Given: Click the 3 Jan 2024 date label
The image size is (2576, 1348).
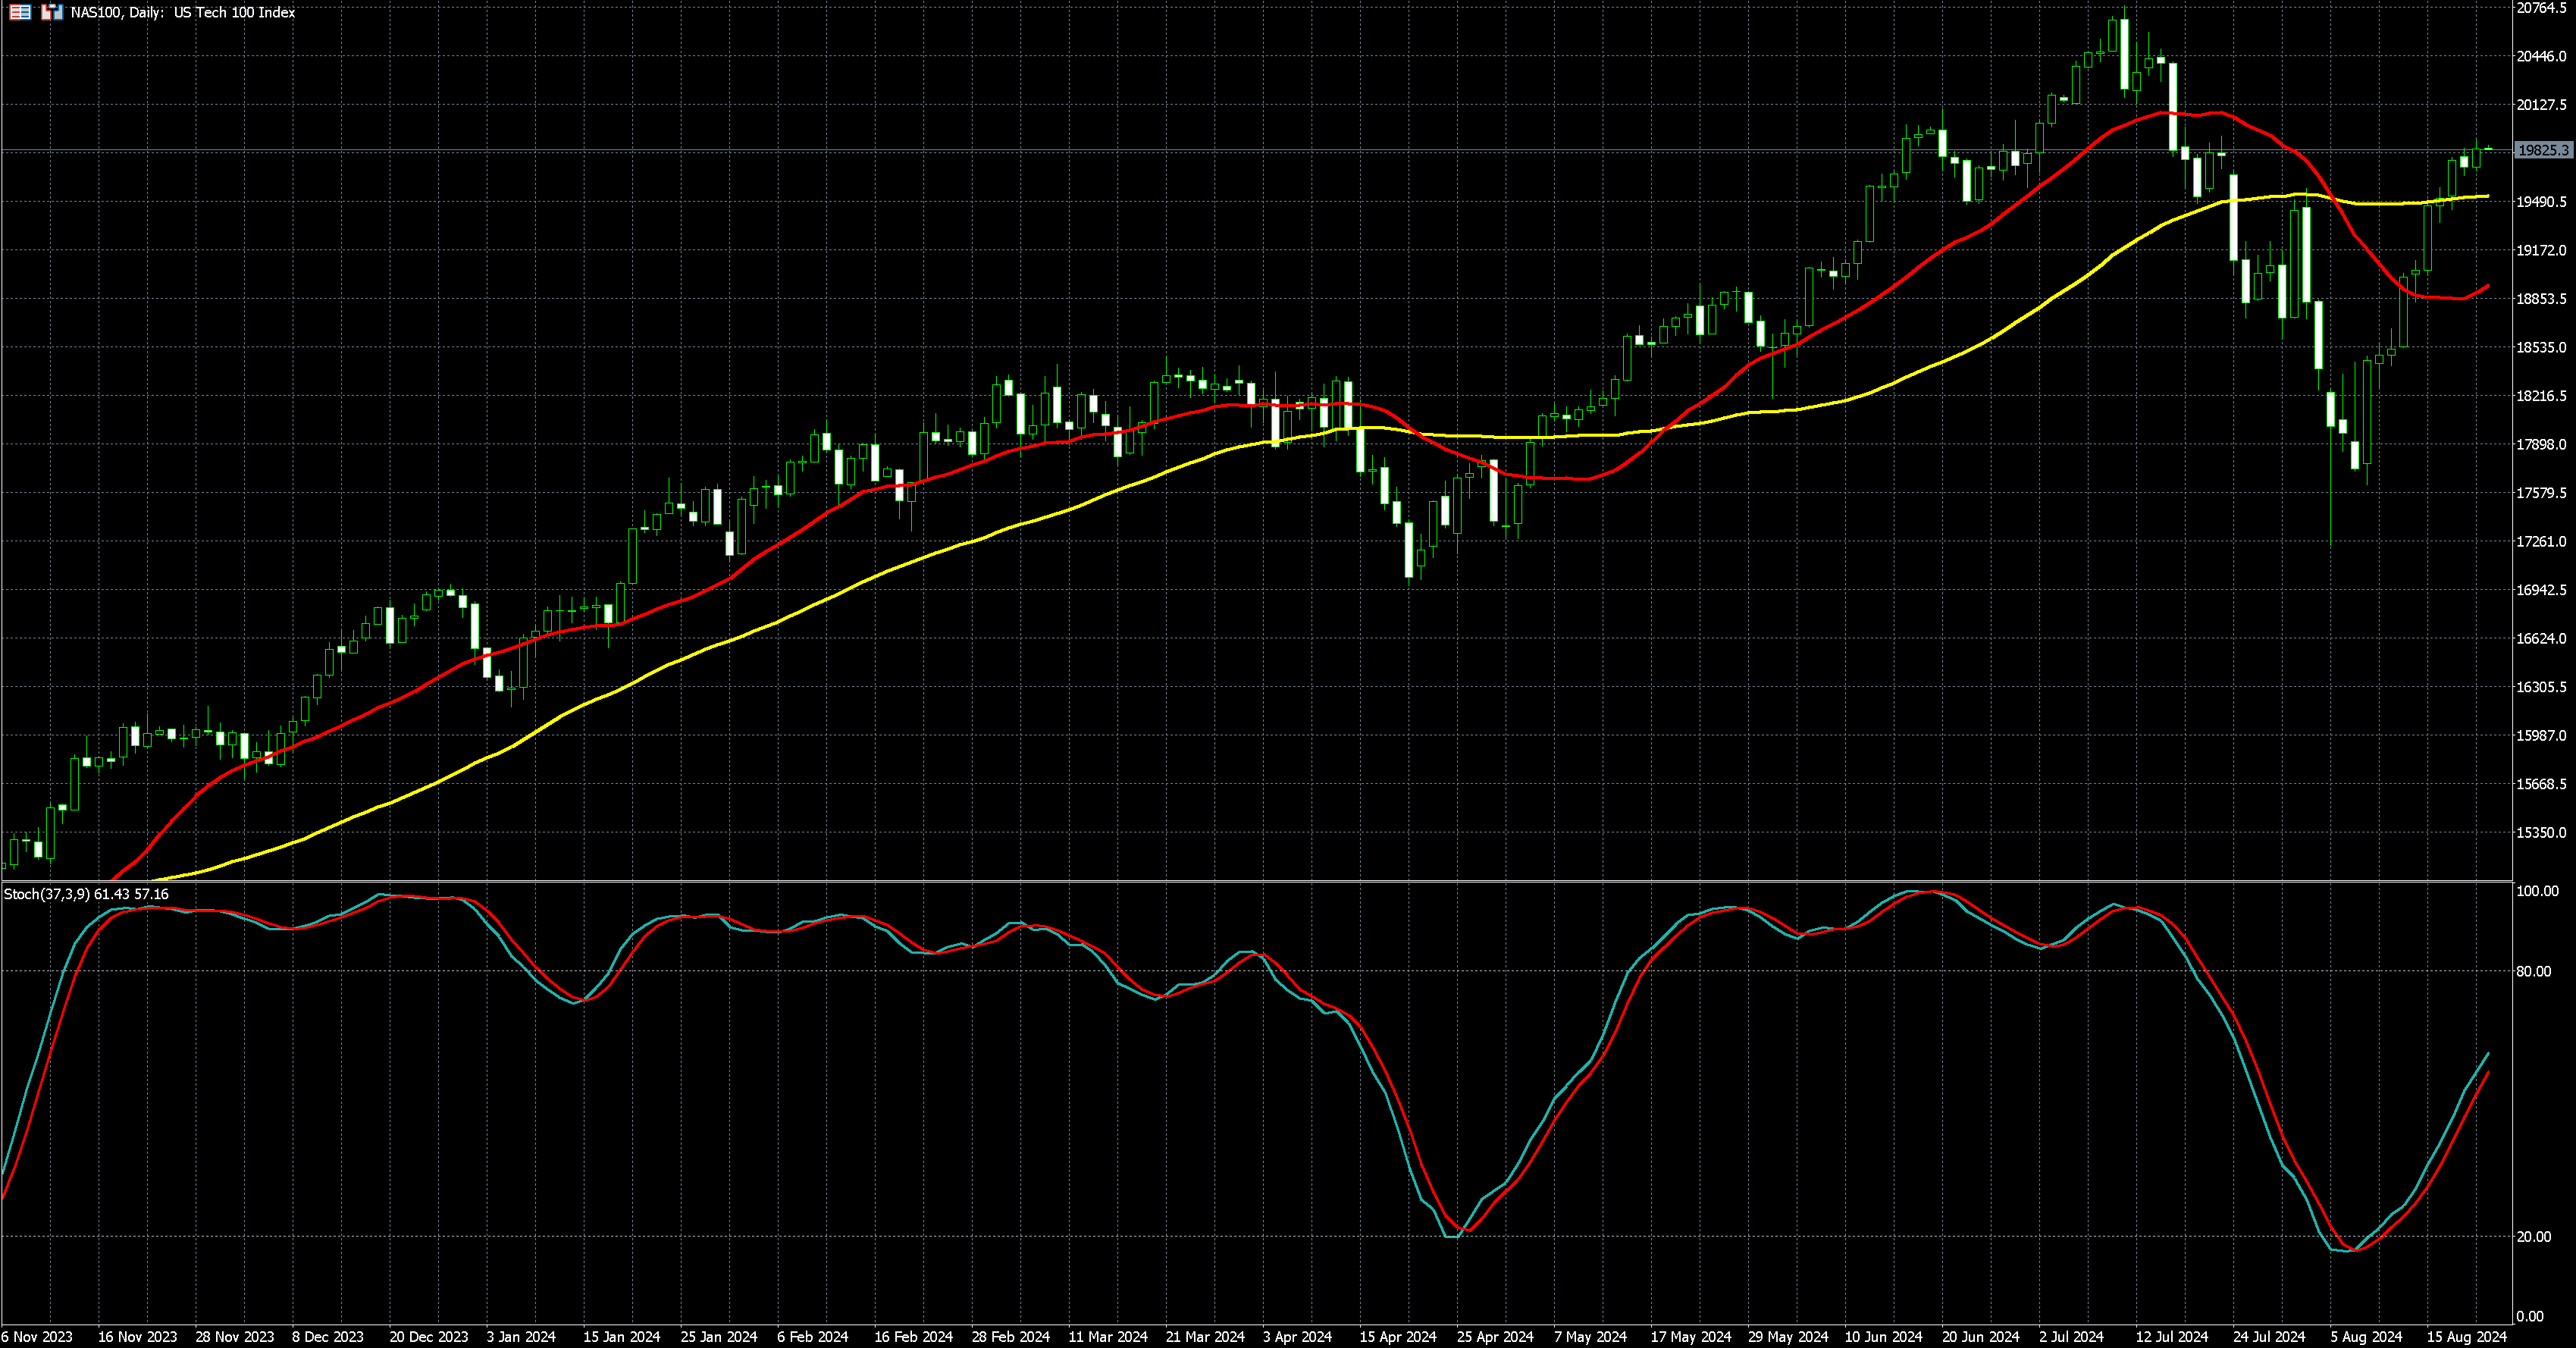Looking at the screenshot, I should (521, 1337).
